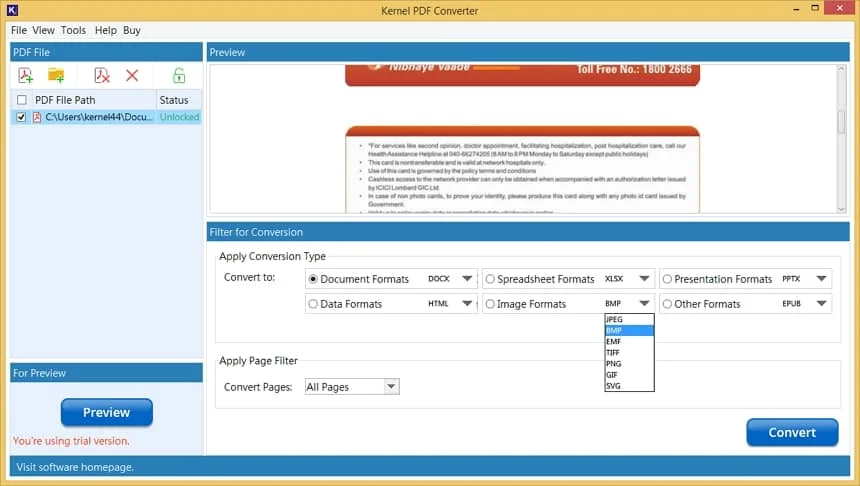Select the Document Formats radio button
This screenshot has width=860, height=486.
click(x=313, y=279)
